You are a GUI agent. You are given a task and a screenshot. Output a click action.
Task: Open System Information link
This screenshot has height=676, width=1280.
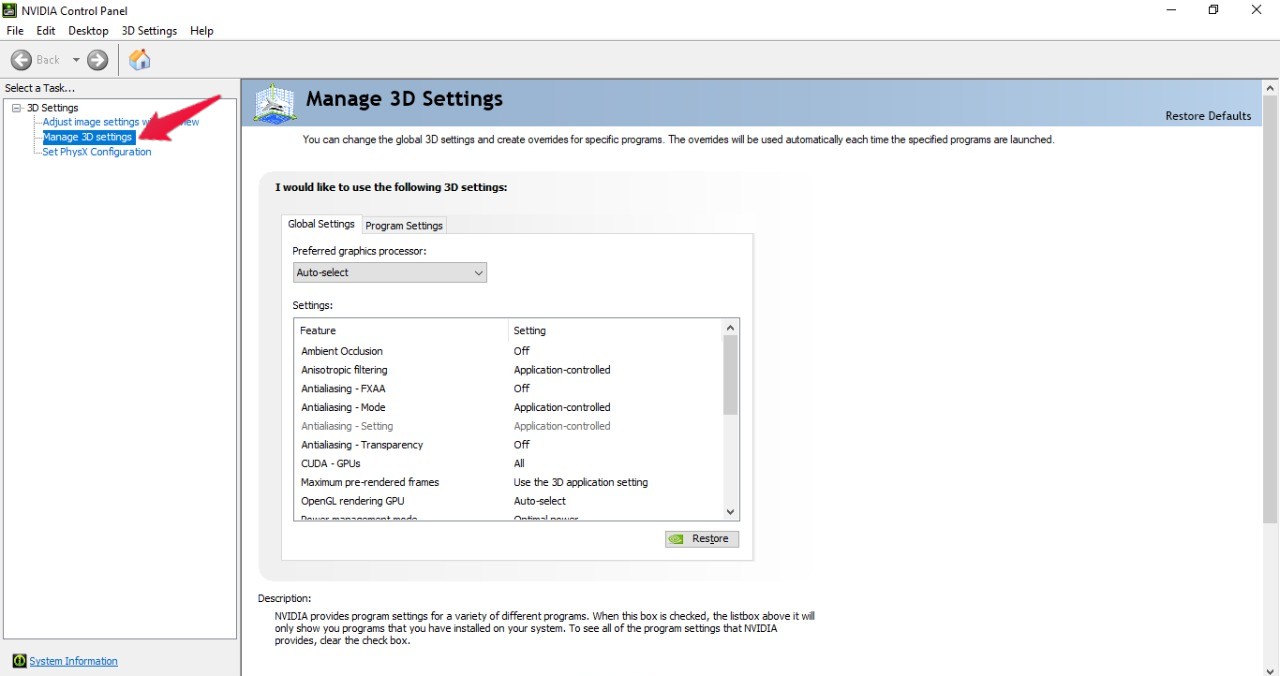(73, 661)
